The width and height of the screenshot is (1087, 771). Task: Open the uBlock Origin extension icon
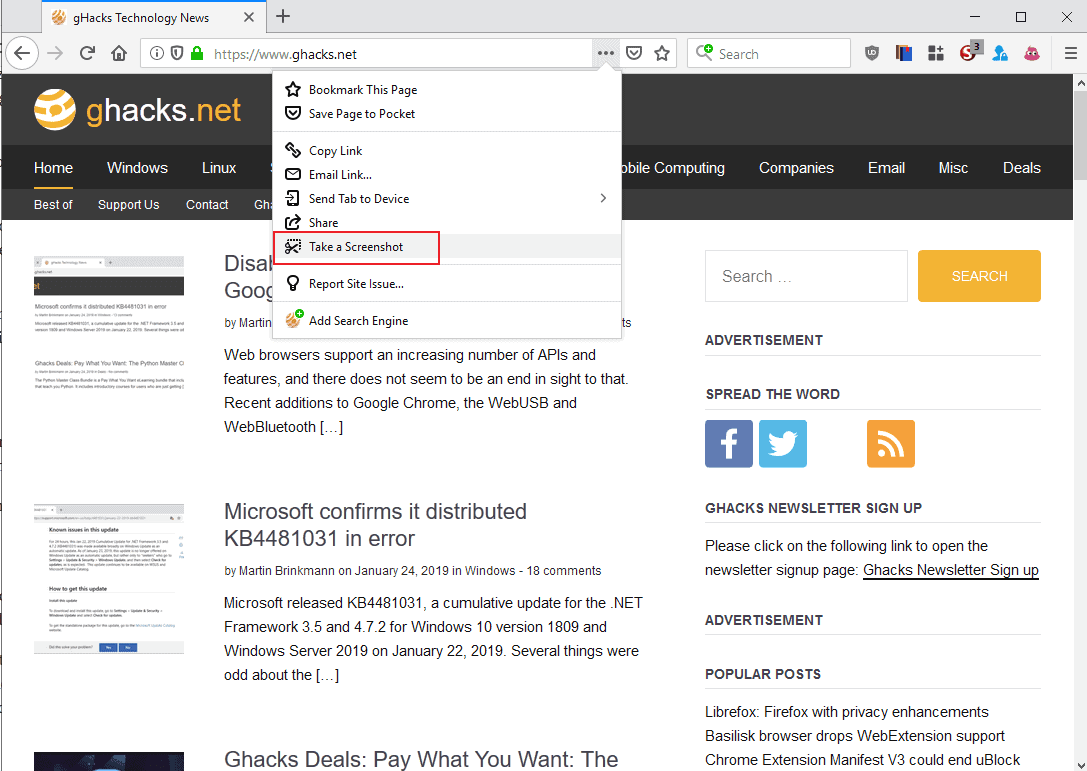[872, 53]
